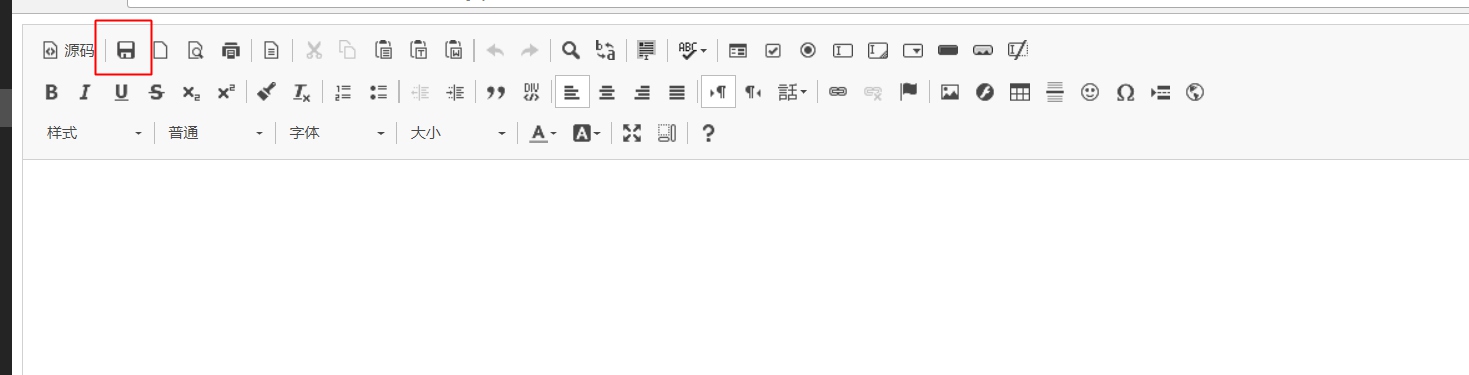
Task: Insert a numbered list
Action: 343,92
